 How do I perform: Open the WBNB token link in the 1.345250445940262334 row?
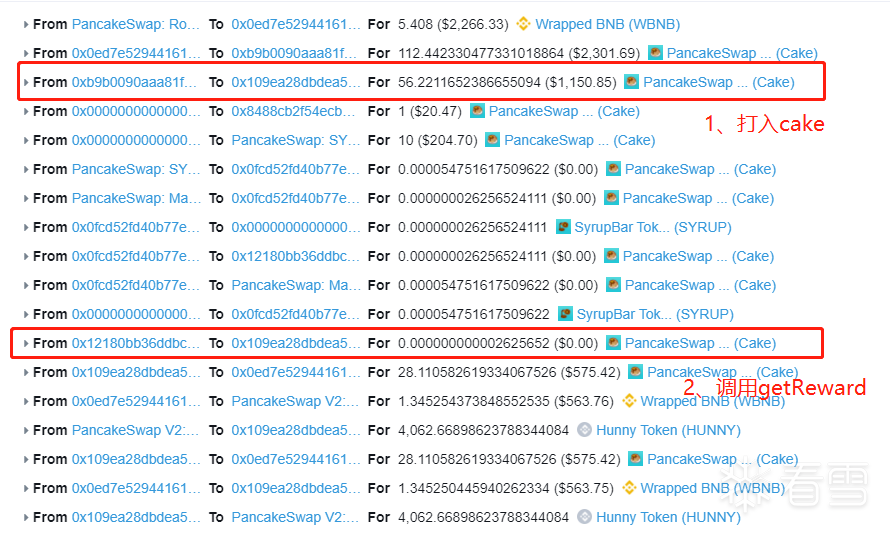[x=712, y=488]
